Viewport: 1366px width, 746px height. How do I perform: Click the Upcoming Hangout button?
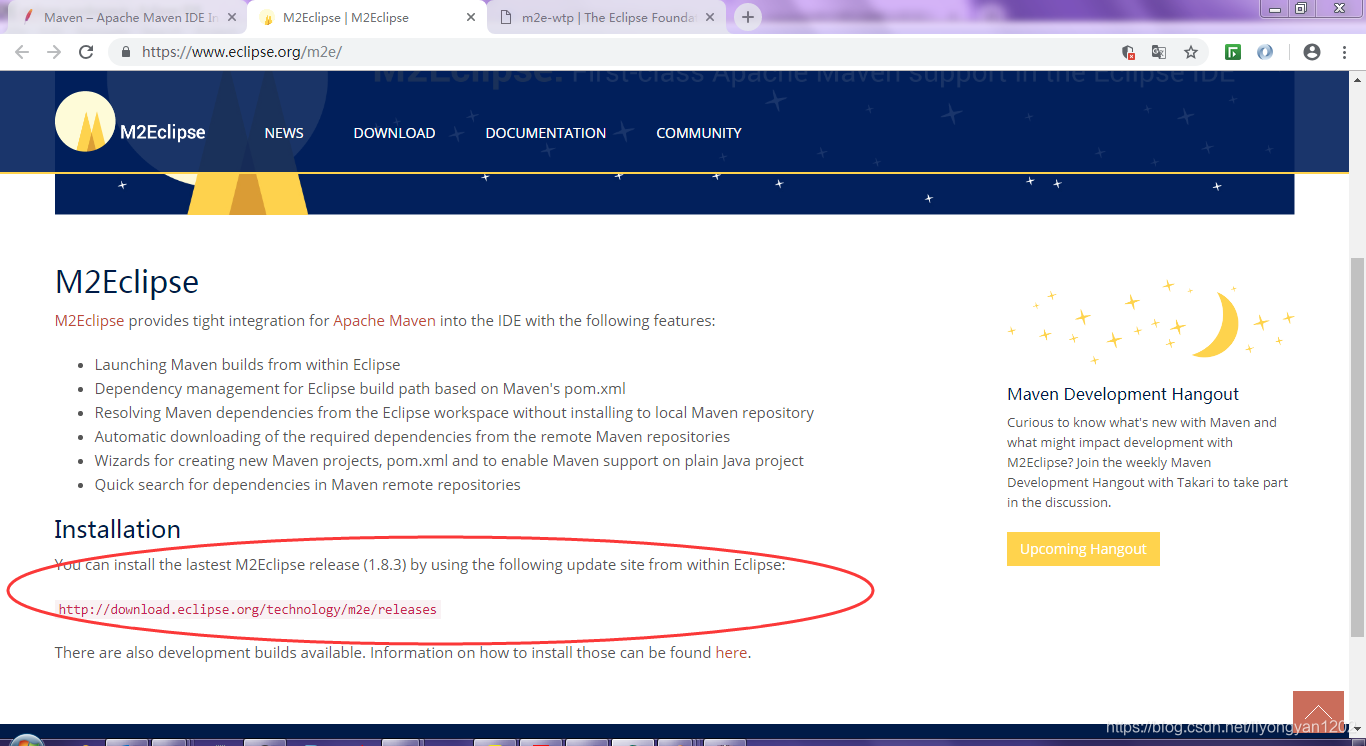pyautogui.click(x=1083, y=549)
